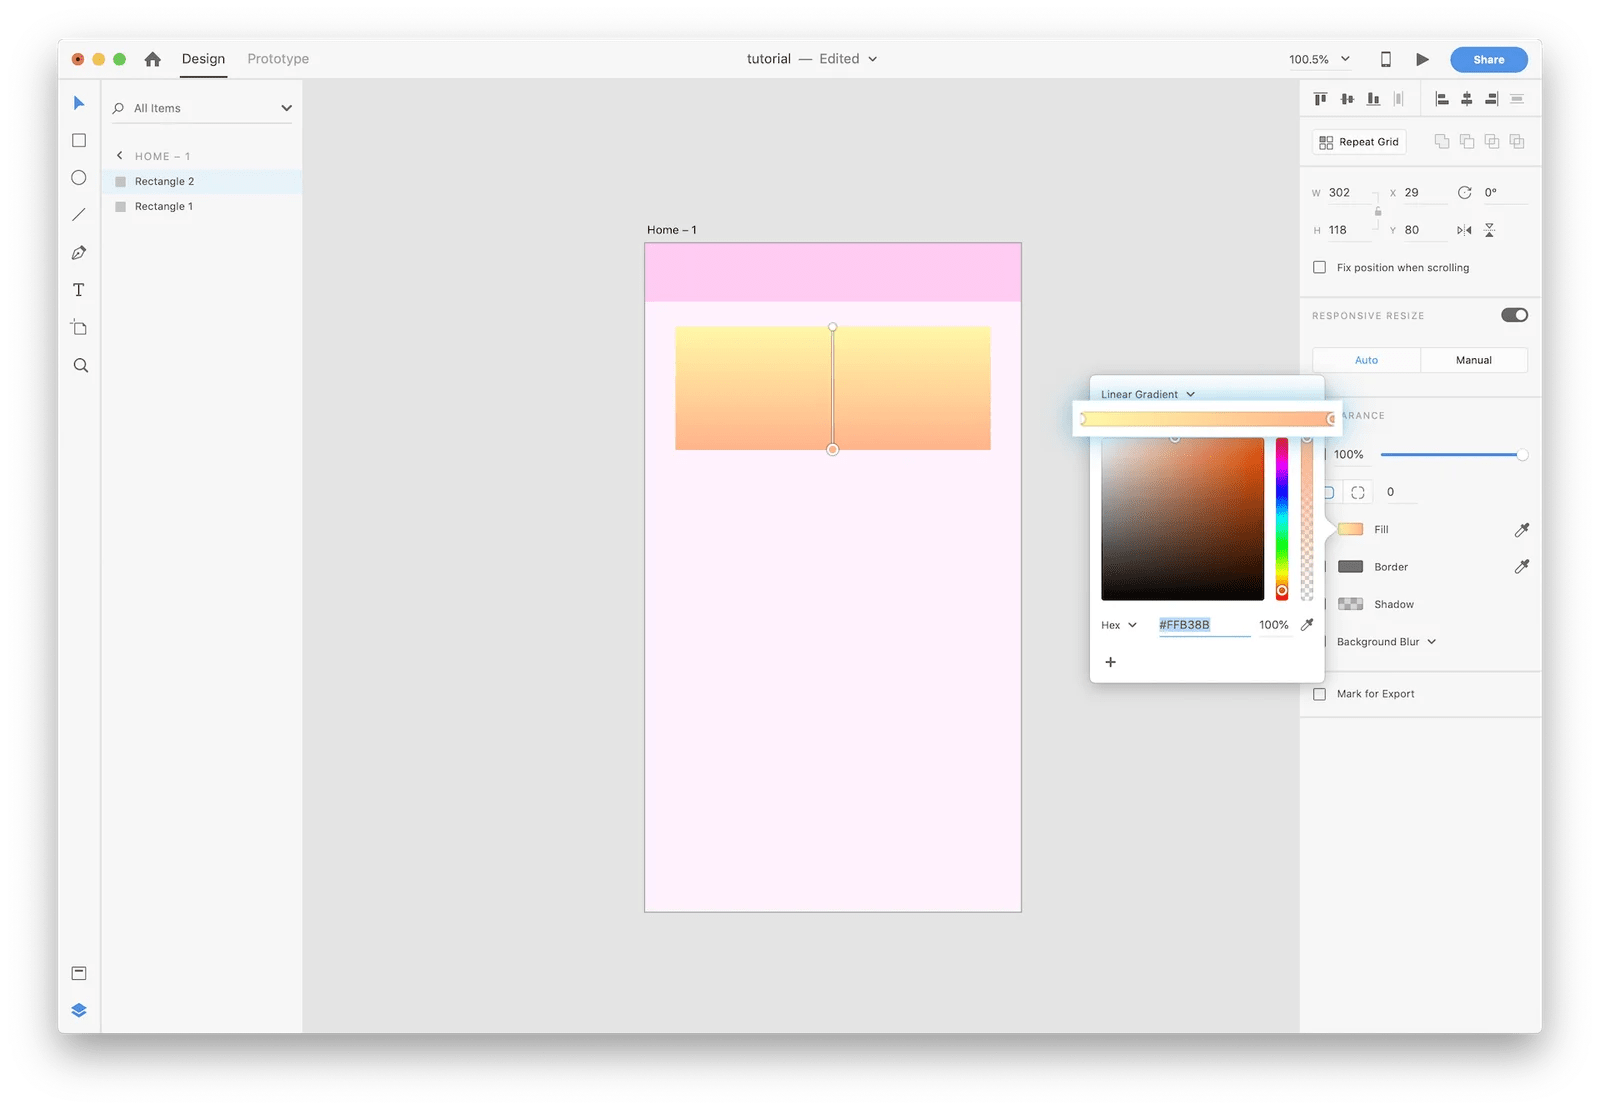The width and height of the screenshot is (1600, 1110).
Task: Align right edges icon
Action: 1491,99
